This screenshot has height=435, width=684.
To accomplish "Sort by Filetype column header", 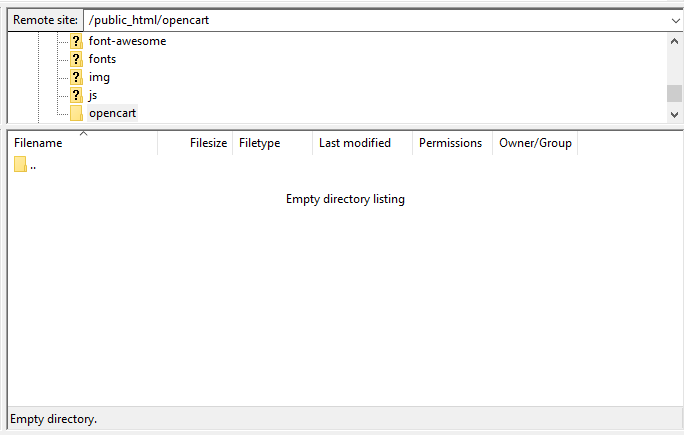I will 273,143.
